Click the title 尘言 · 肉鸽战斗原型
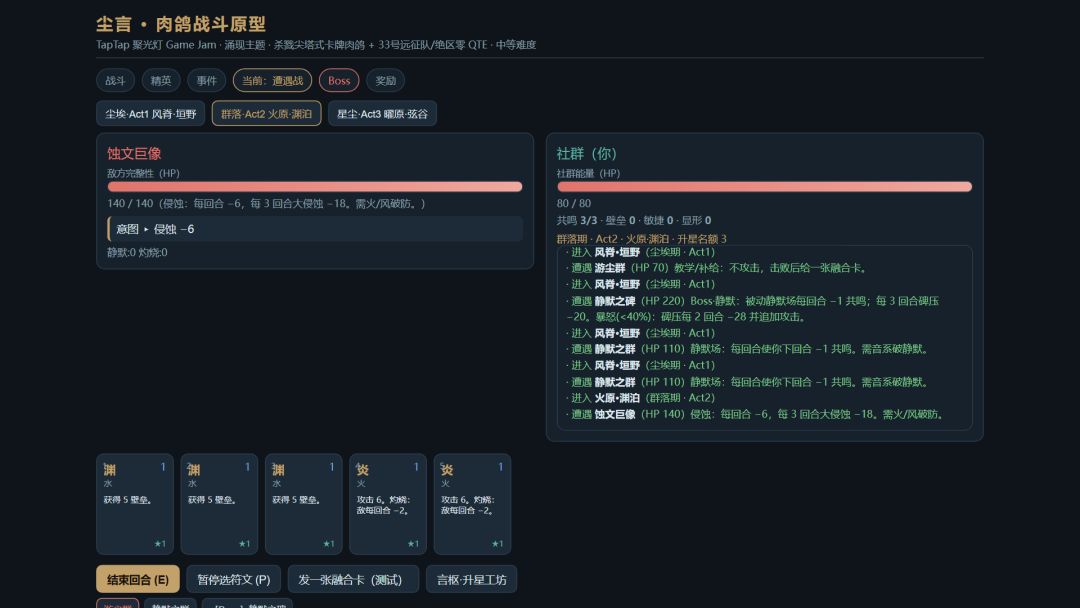 pos(181,24)
